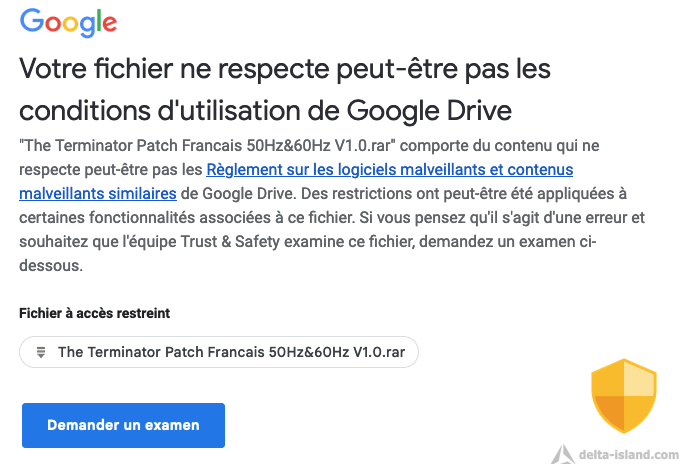Click the quoted .rar filename in the paragraph
The image size is (682, 464).
[207, 145]
